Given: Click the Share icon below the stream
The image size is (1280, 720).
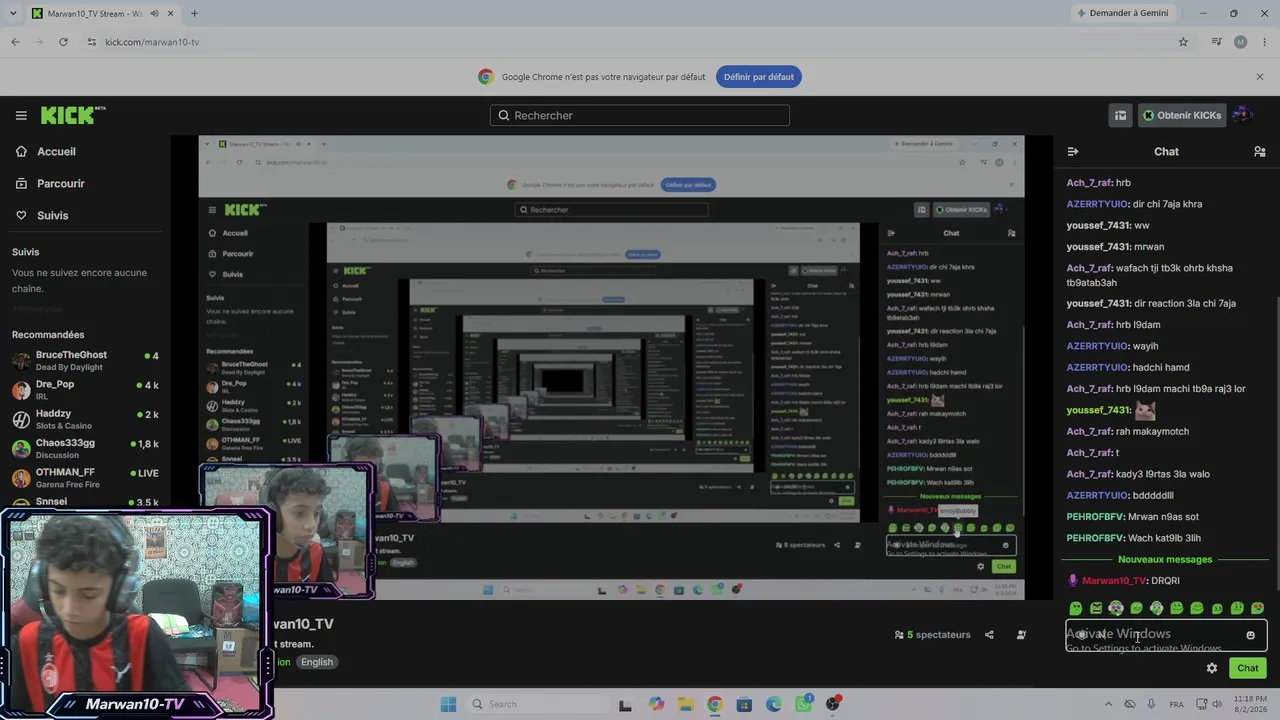Looking at the screenshot, I should click(989, 635).
